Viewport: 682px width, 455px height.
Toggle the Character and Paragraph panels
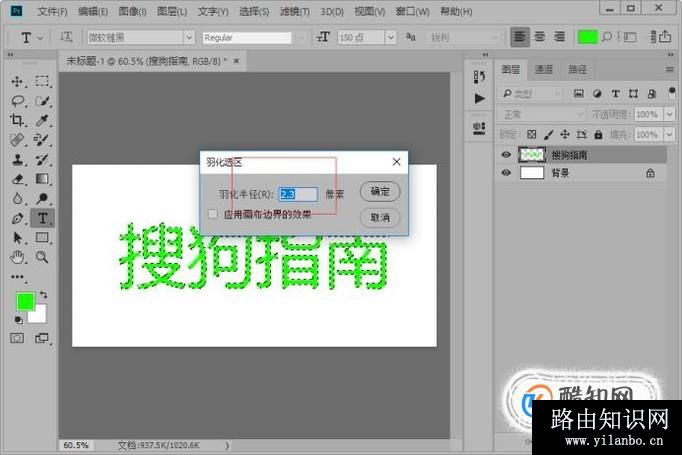click(630, 37)
